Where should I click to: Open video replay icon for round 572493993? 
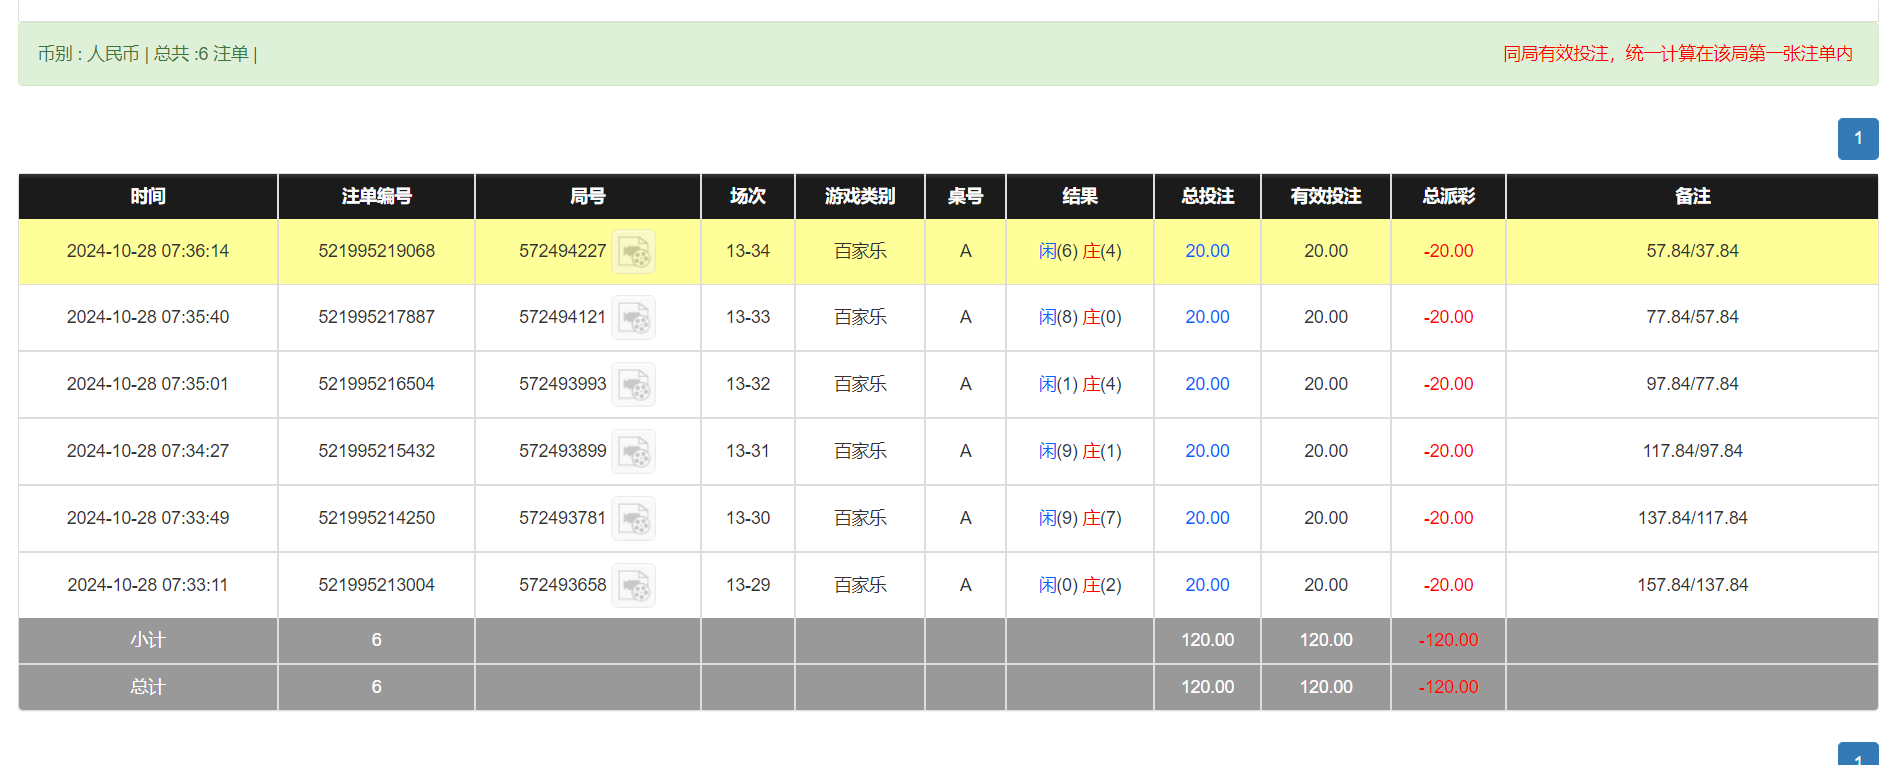click(x=634, y=385)
